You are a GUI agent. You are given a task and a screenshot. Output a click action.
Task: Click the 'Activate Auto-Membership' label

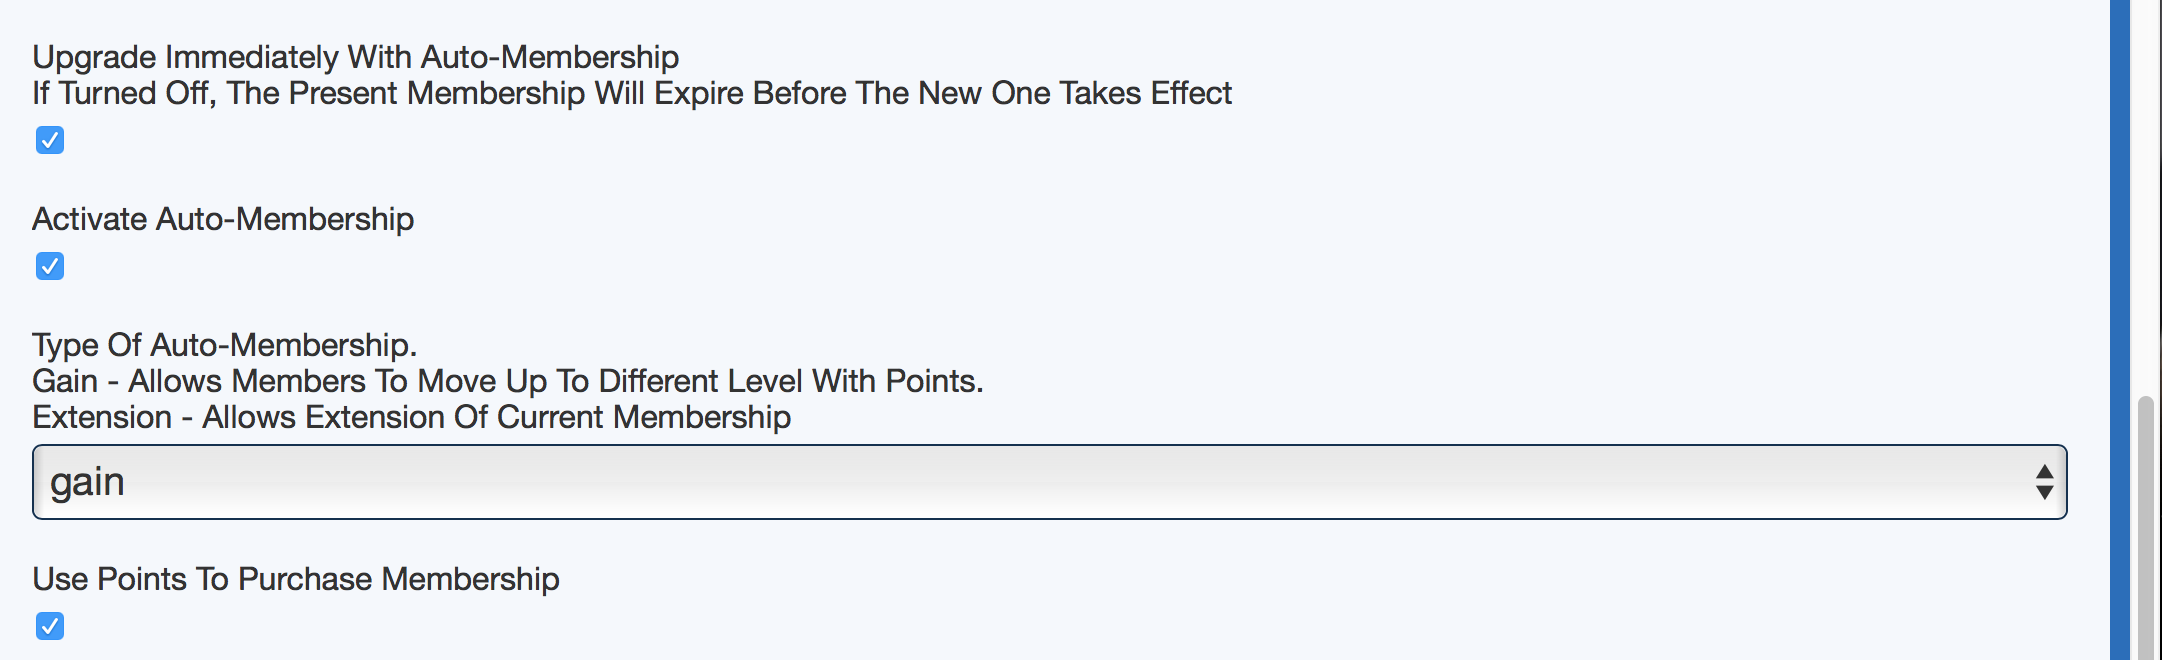(223, 219)
